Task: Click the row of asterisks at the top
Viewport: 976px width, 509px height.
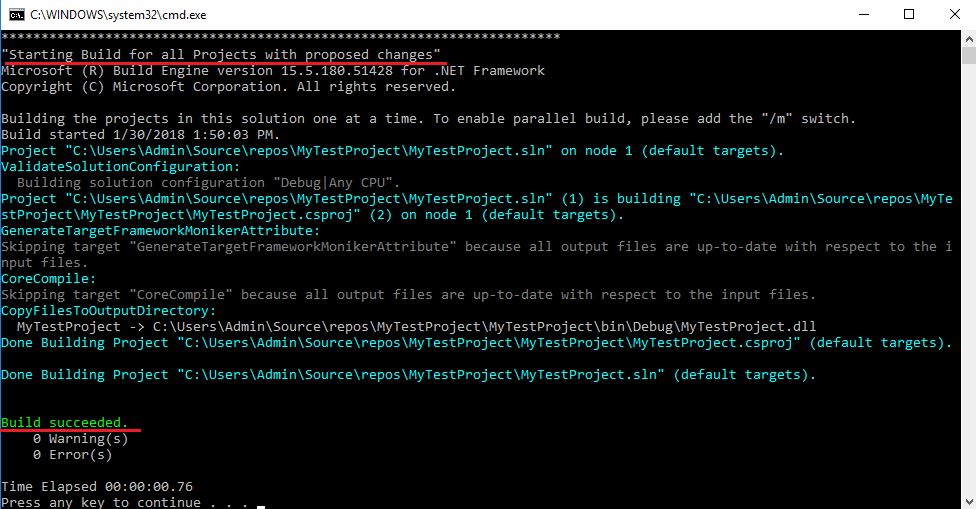Action: (281, 37)
